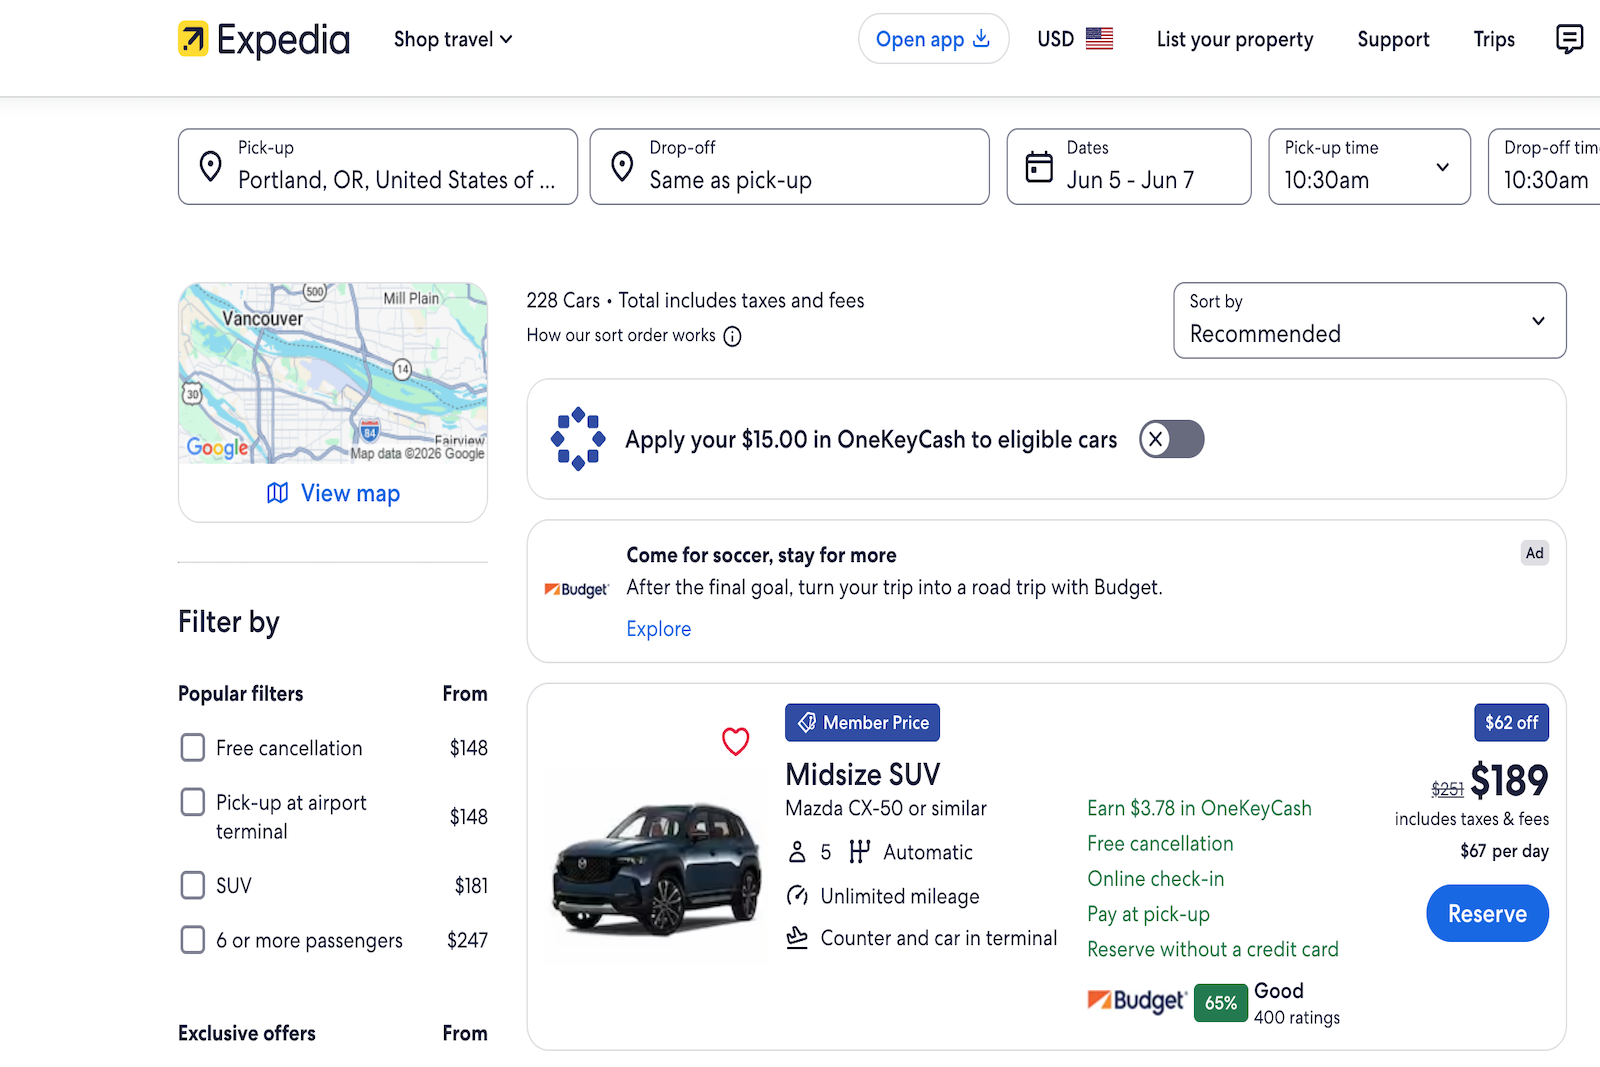1600x1067 pixels.
Task: Click the 65% rating badge for Budget
Action: coord(1220,1002)
